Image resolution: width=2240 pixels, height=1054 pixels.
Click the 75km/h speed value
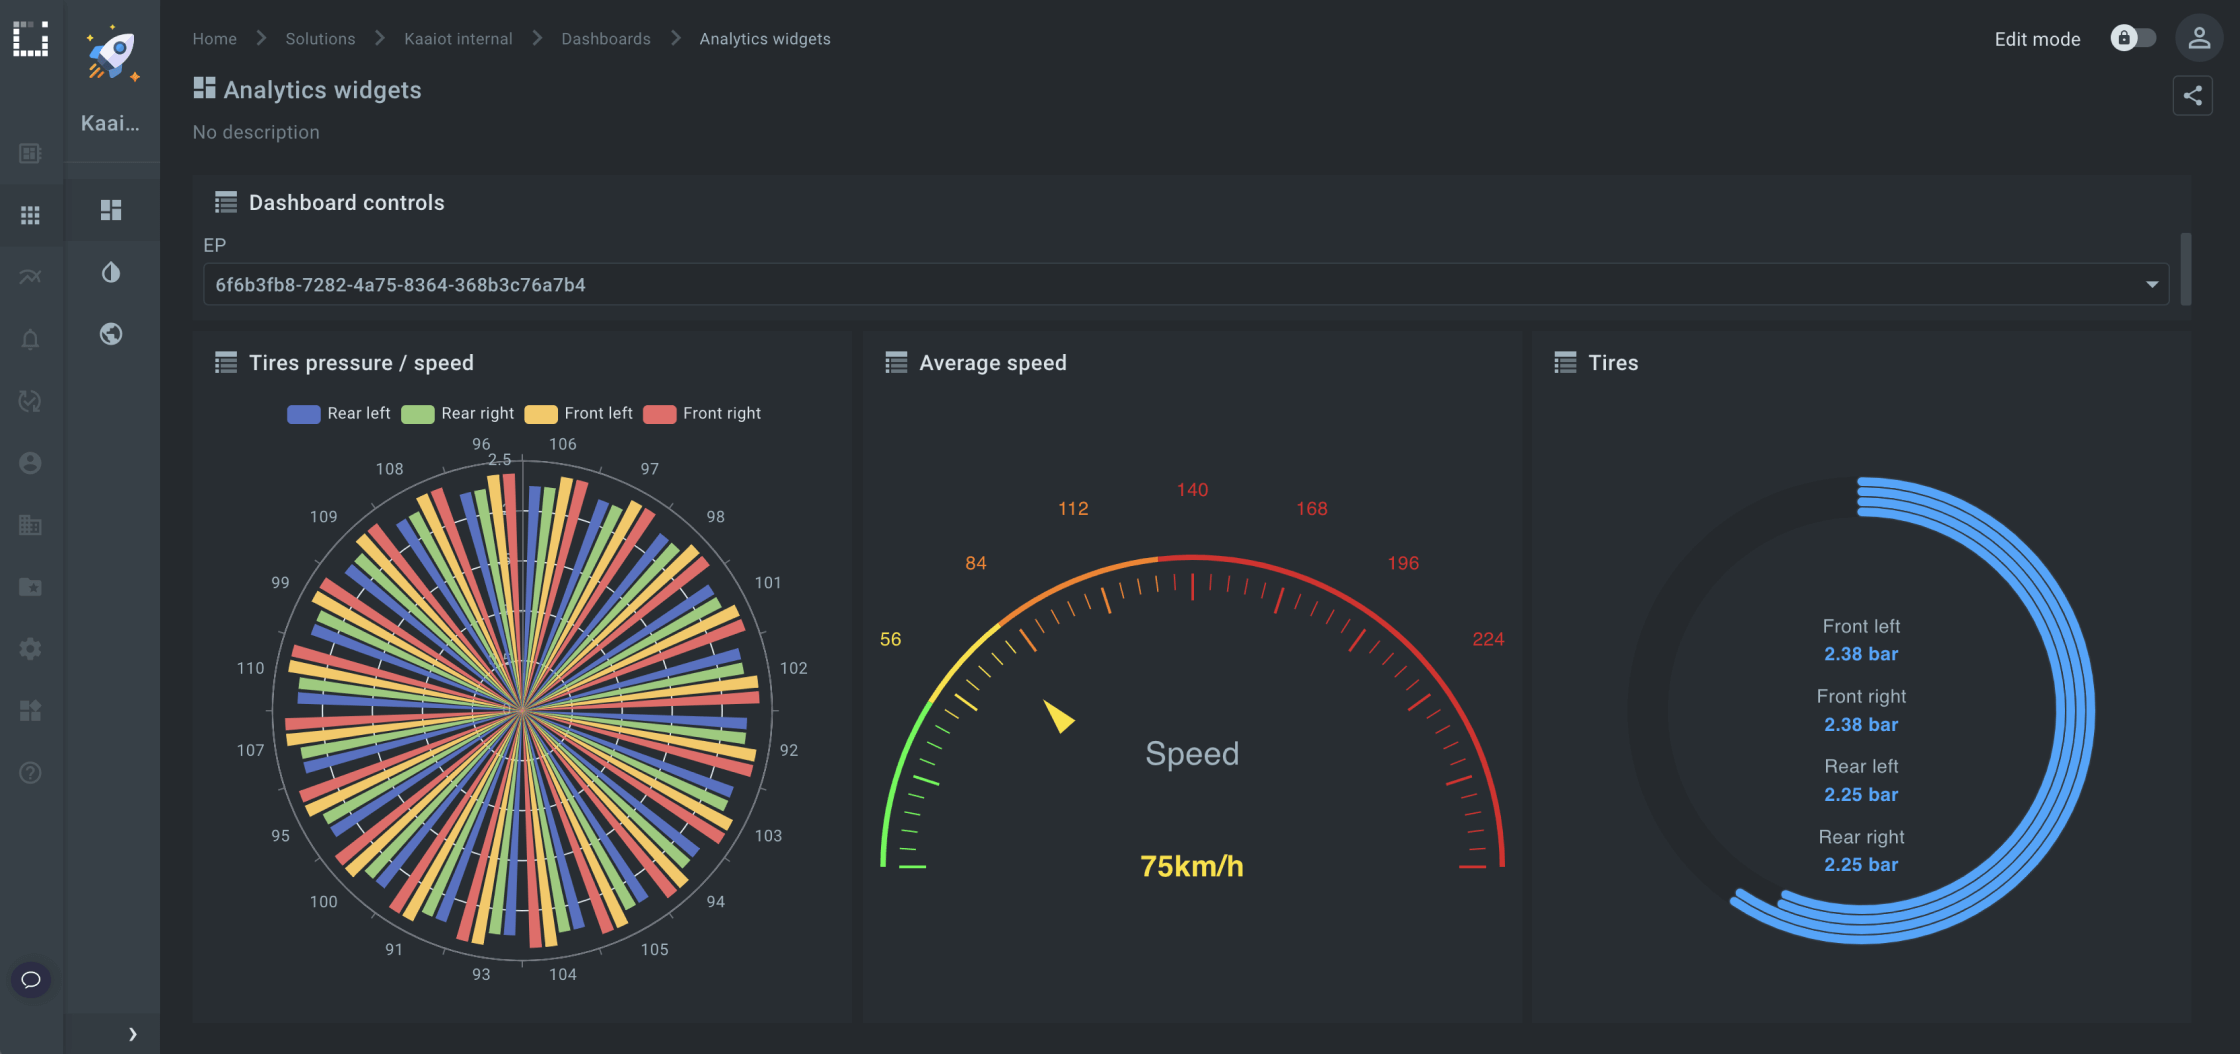click(x=1192, y=866)
